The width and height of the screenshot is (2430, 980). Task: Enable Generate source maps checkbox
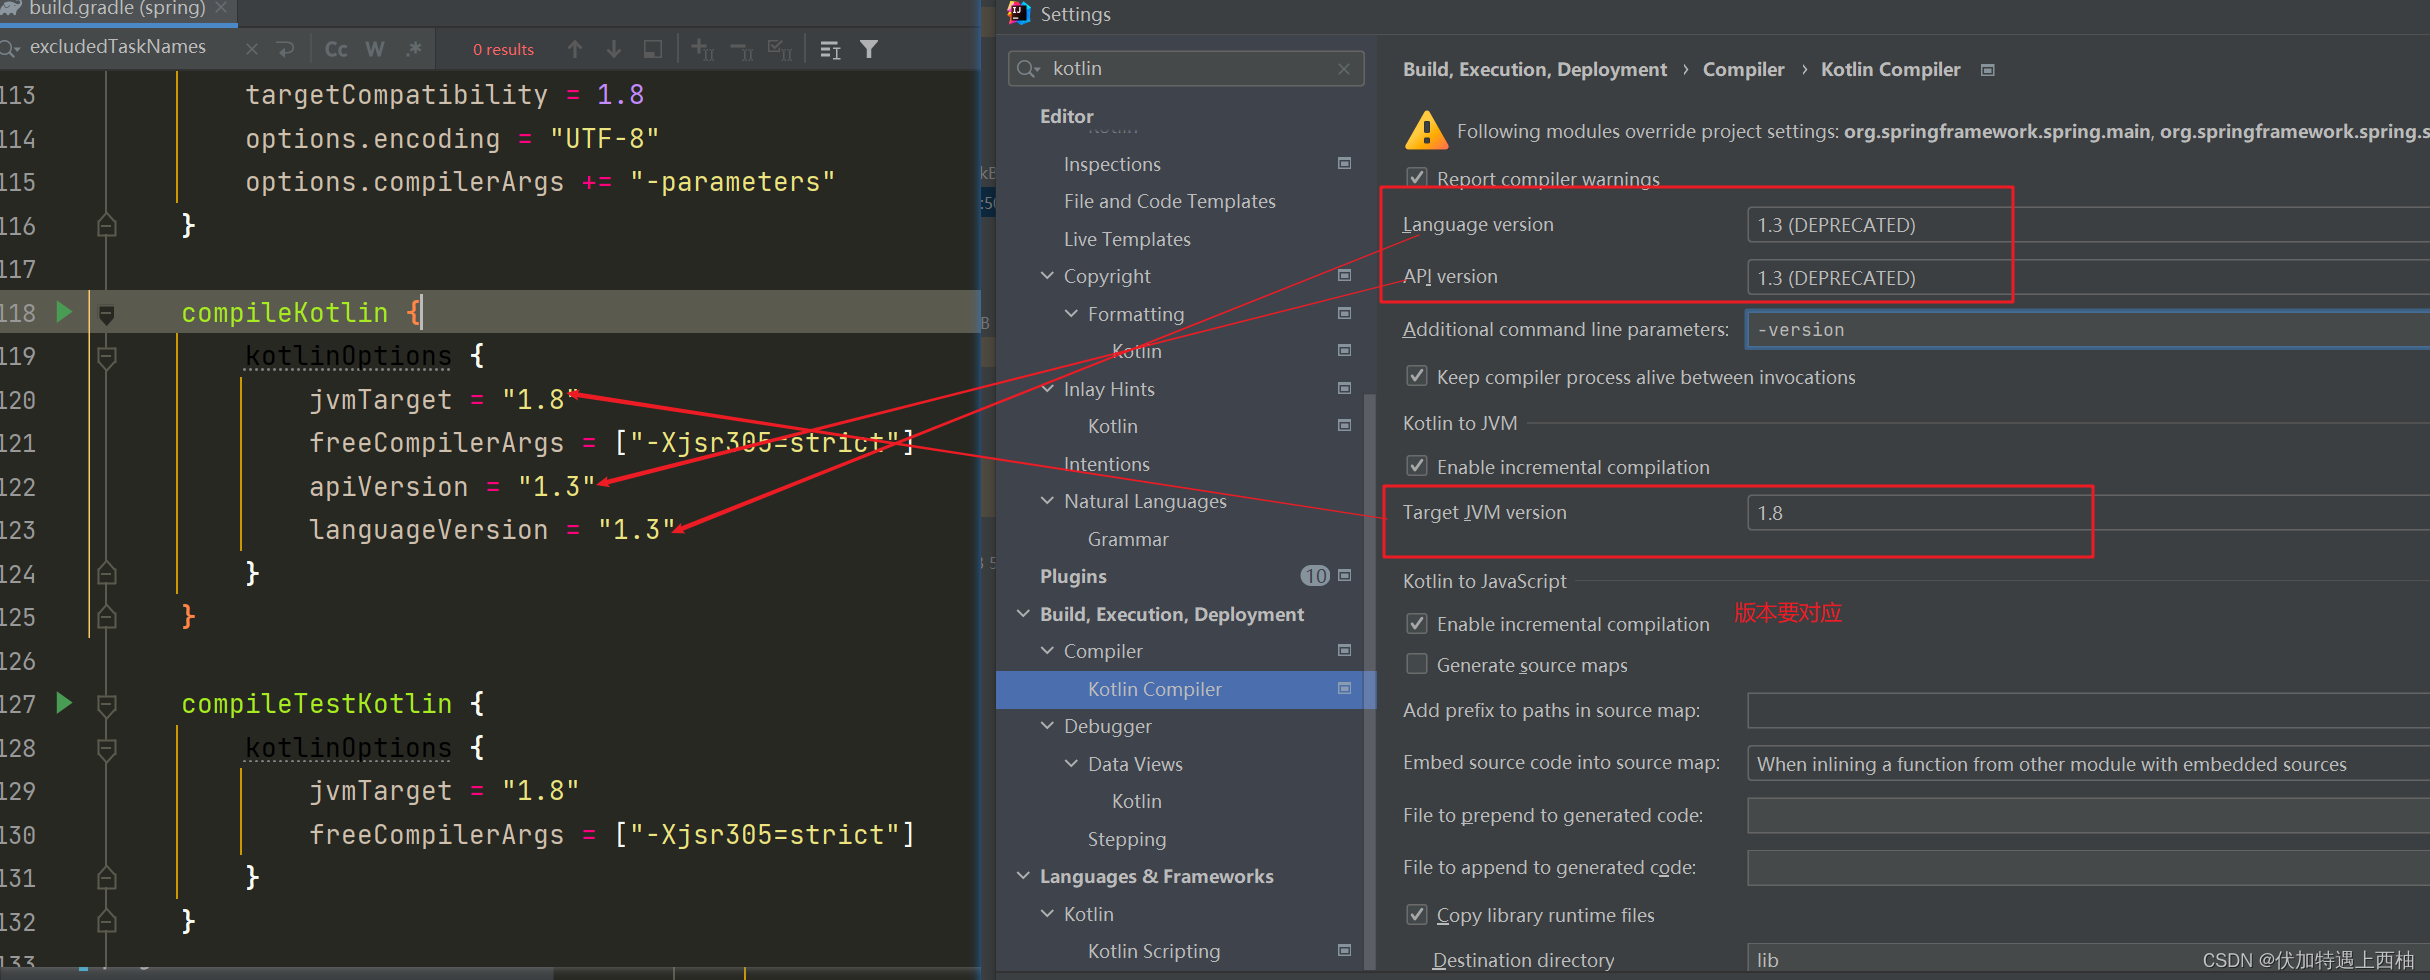[1416, 664]
